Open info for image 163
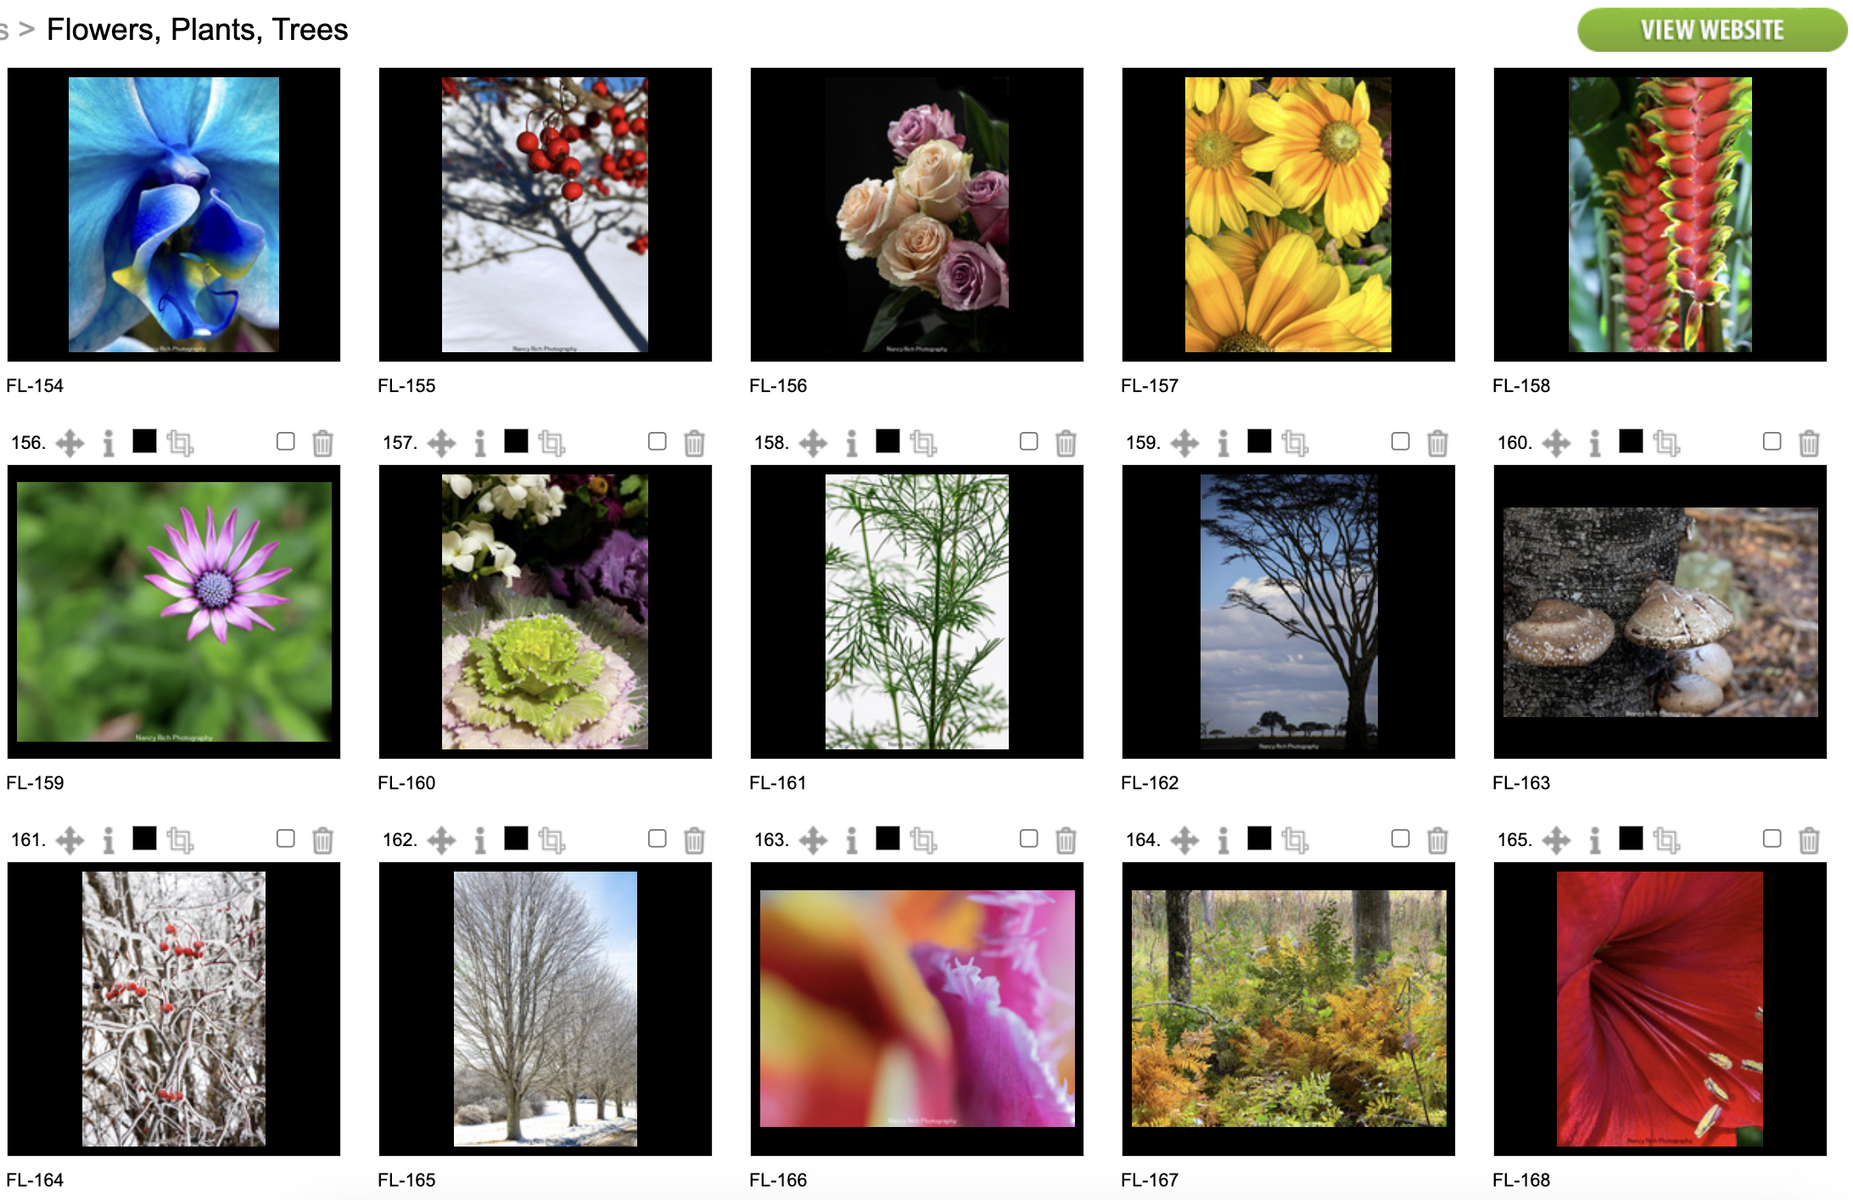This screenshot has height=1200, width=1853. pyautogui.click(x=852, y=840)
